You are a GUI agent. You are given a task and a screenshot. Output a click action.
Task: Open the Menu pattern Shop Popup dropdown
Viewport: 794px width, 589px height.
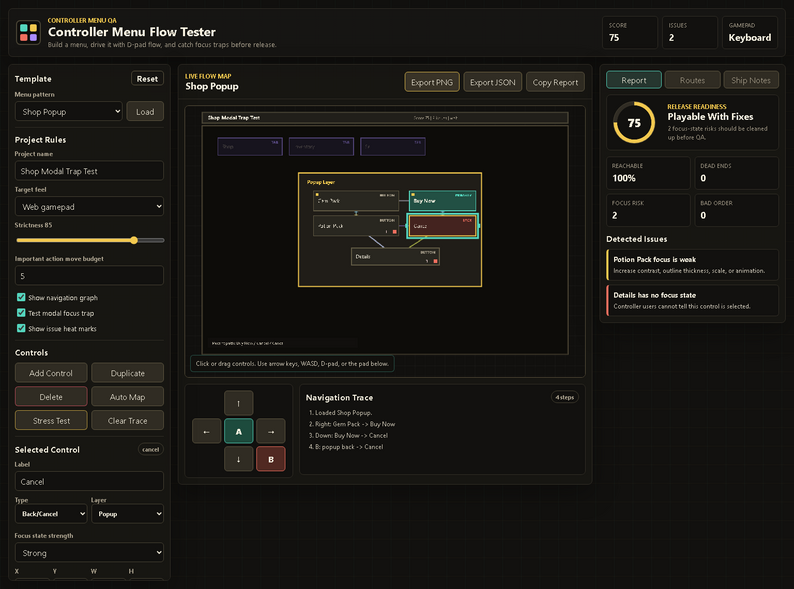click(x=69, y=111)
